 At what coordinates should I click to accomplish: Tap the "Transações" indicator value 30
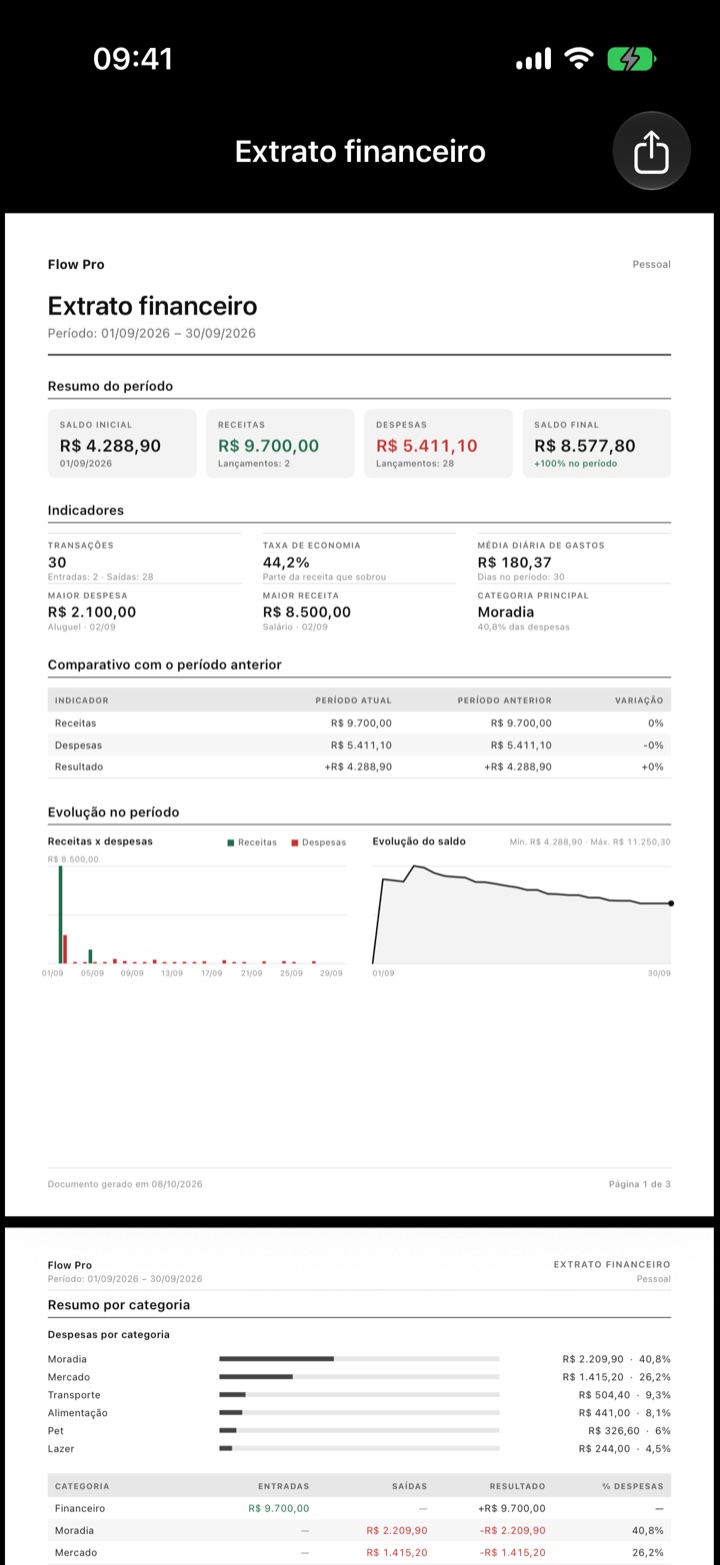57,563
